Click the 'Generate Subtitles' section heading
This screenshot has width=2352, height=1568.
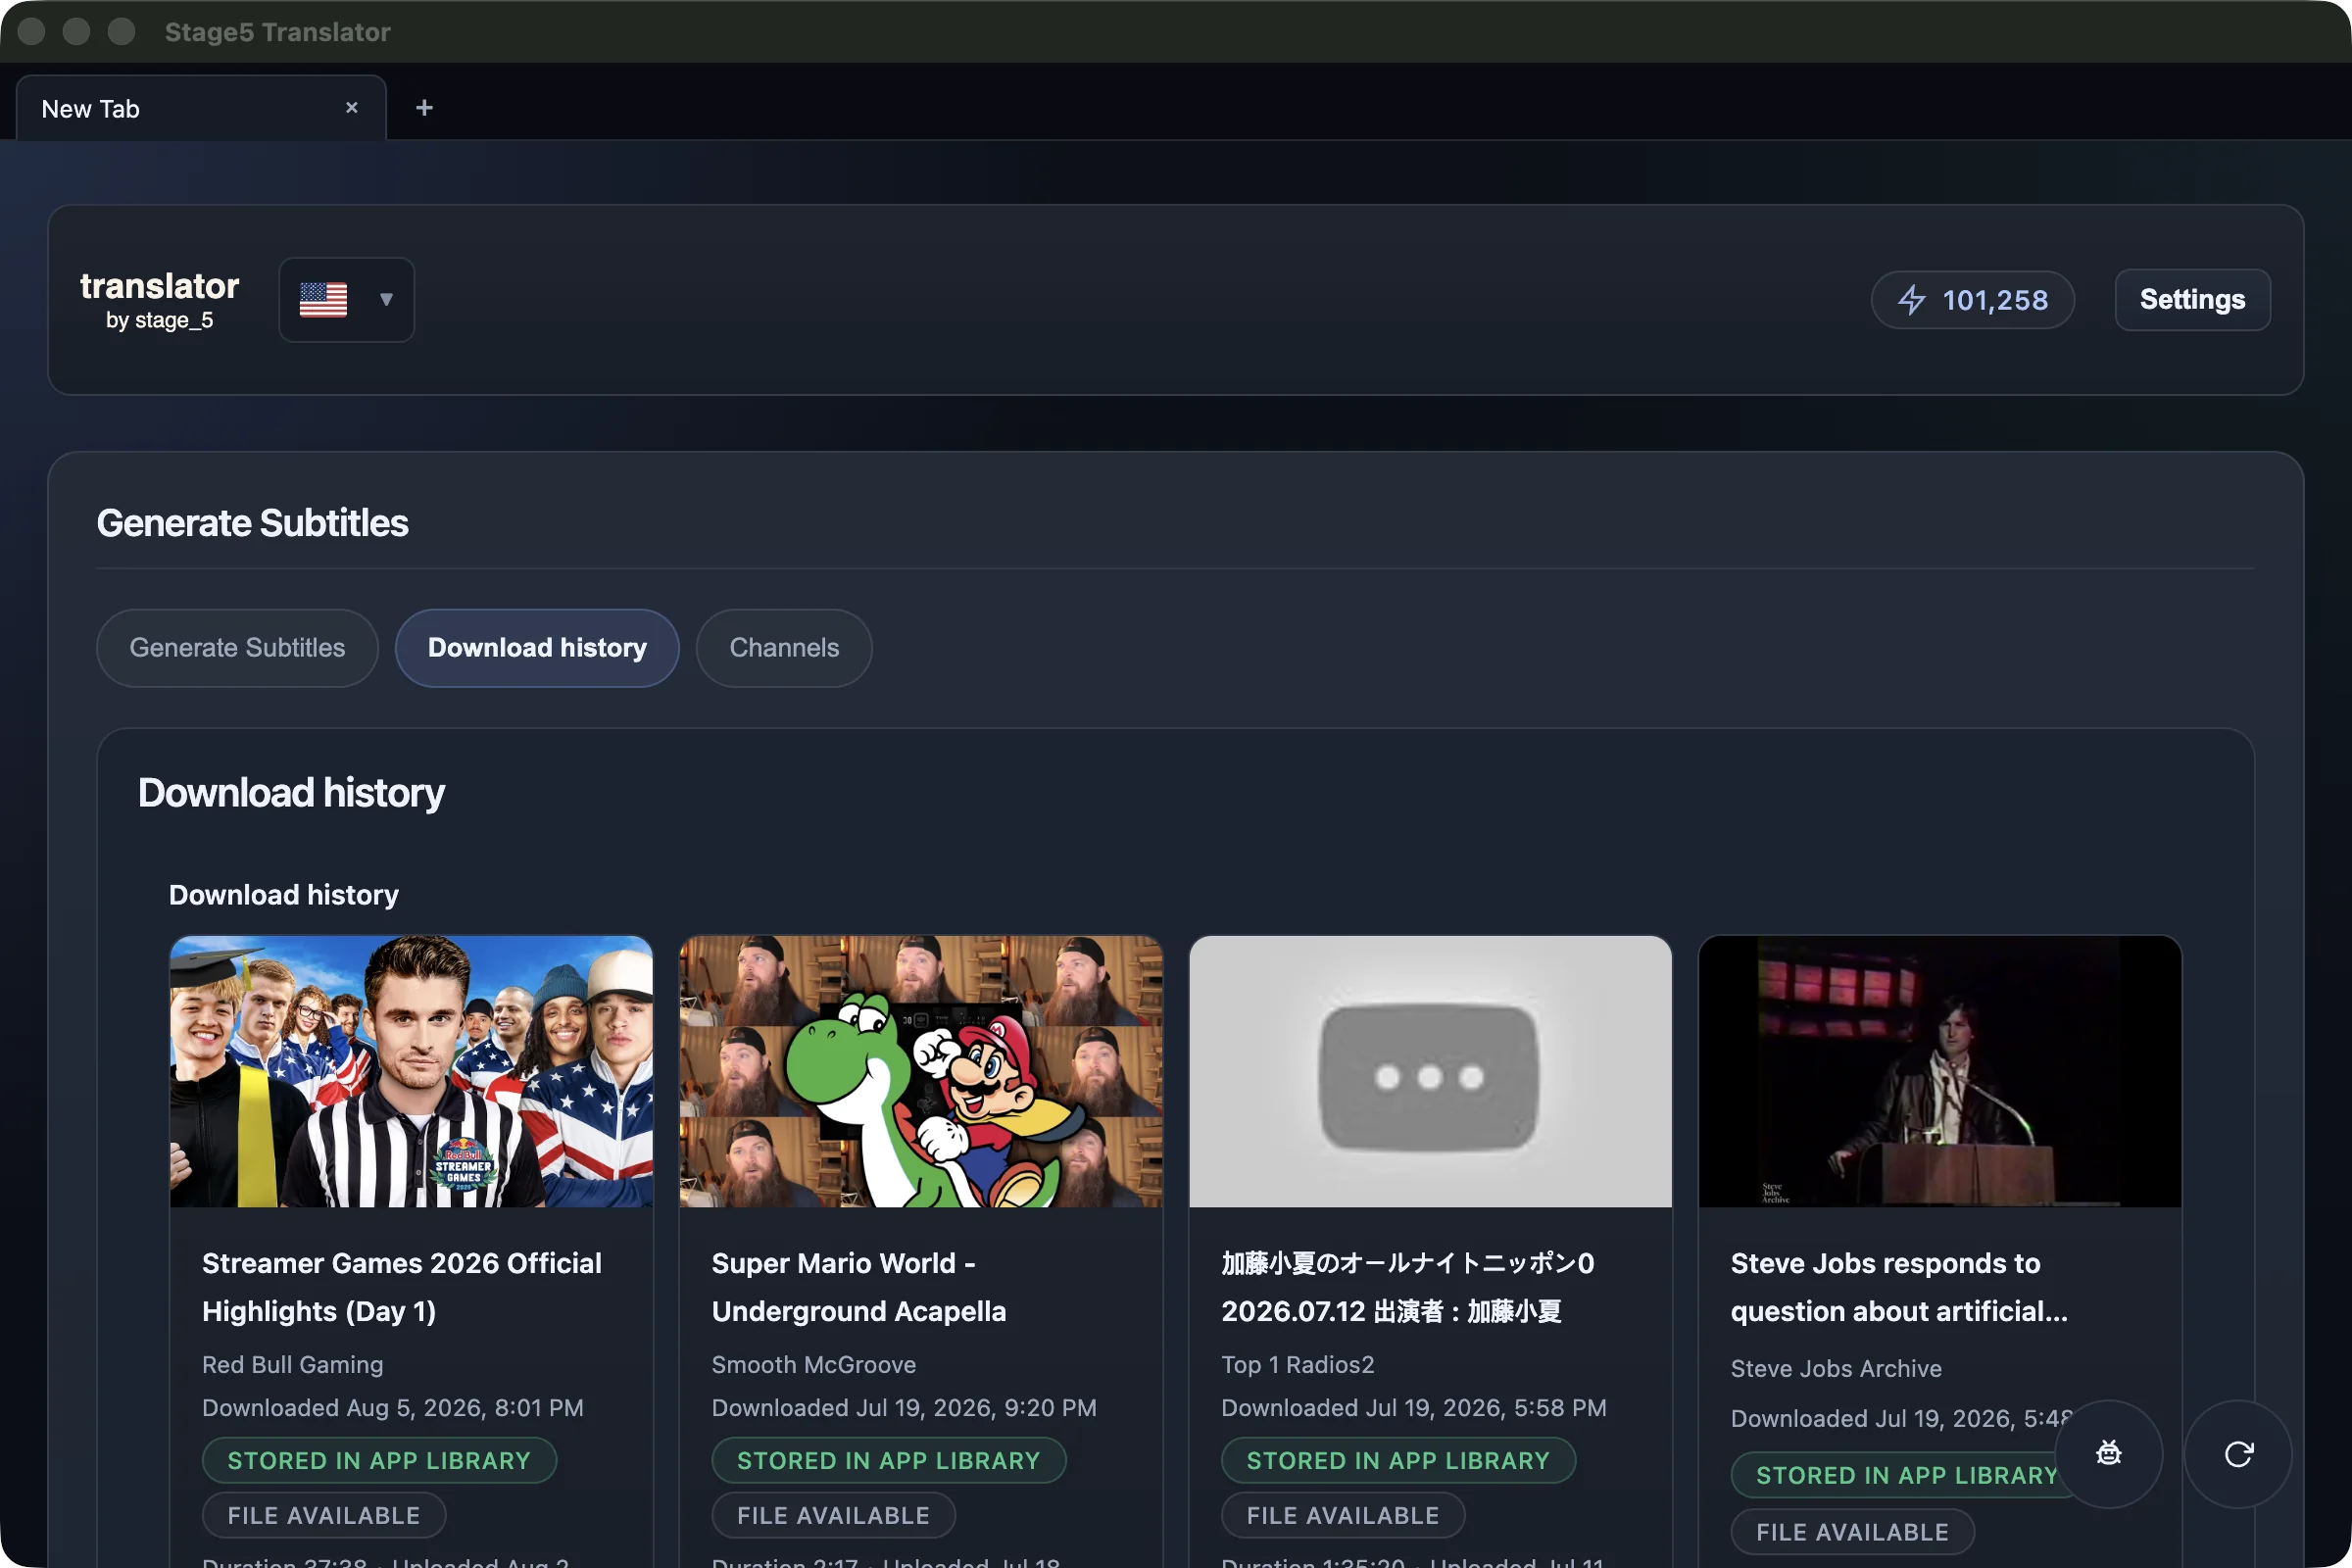[253, 523]
